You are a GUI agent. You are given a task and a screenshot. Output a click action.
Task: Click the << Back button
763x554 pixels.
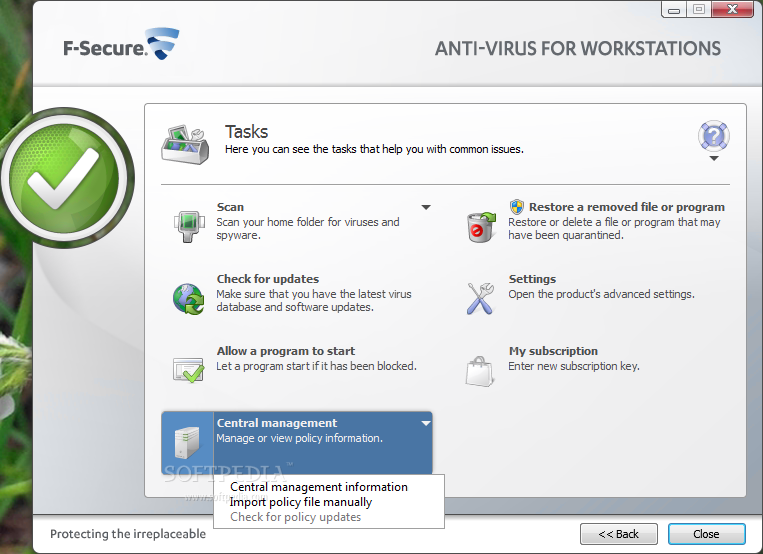[x=618, y=534]
